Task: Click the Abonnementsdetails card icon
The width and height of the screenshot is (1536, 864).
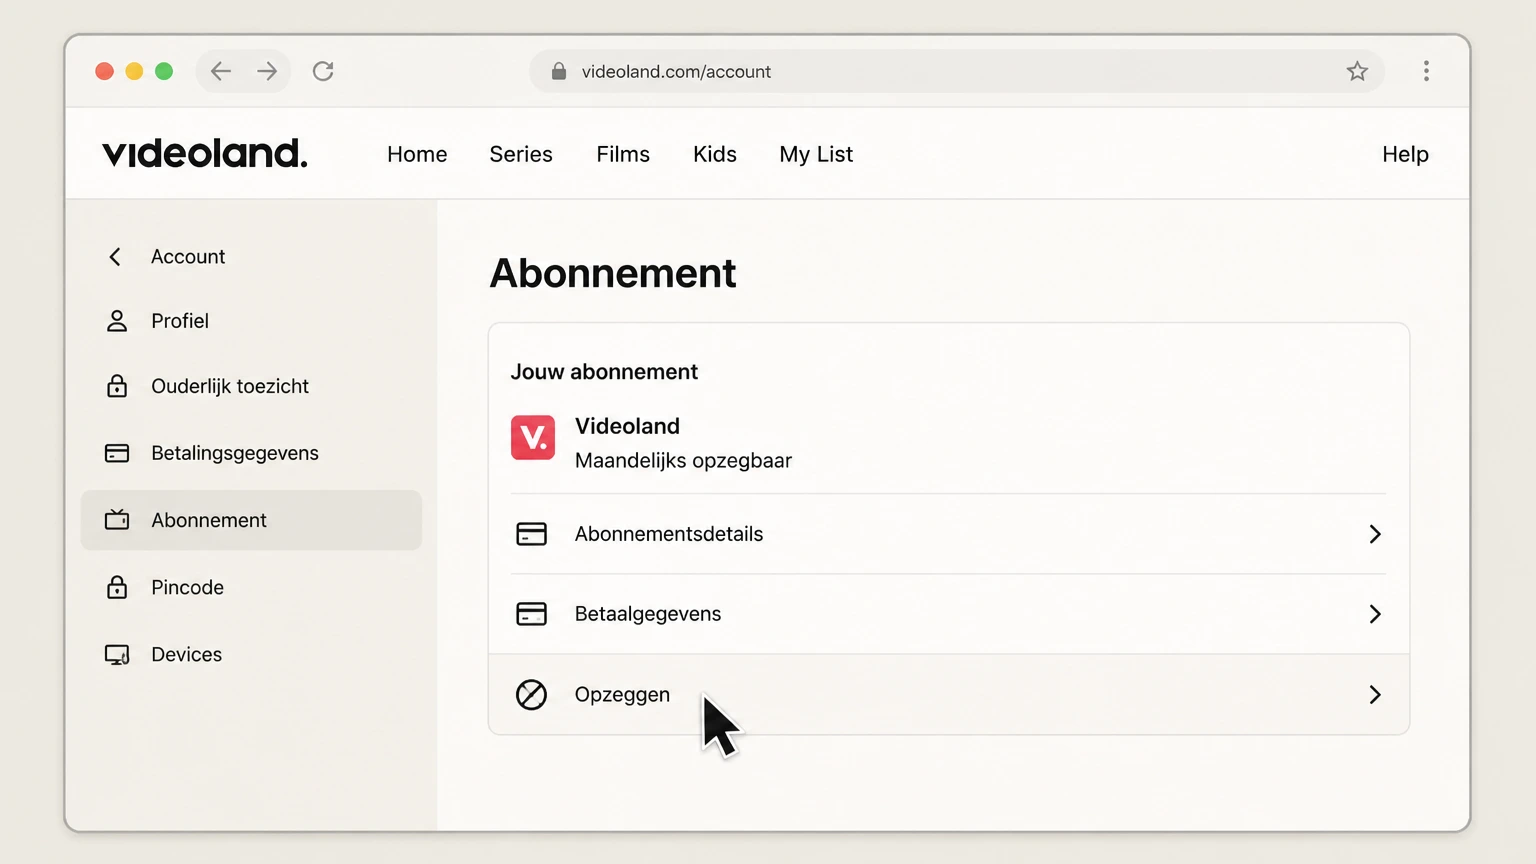Action: tap(531, 534)
